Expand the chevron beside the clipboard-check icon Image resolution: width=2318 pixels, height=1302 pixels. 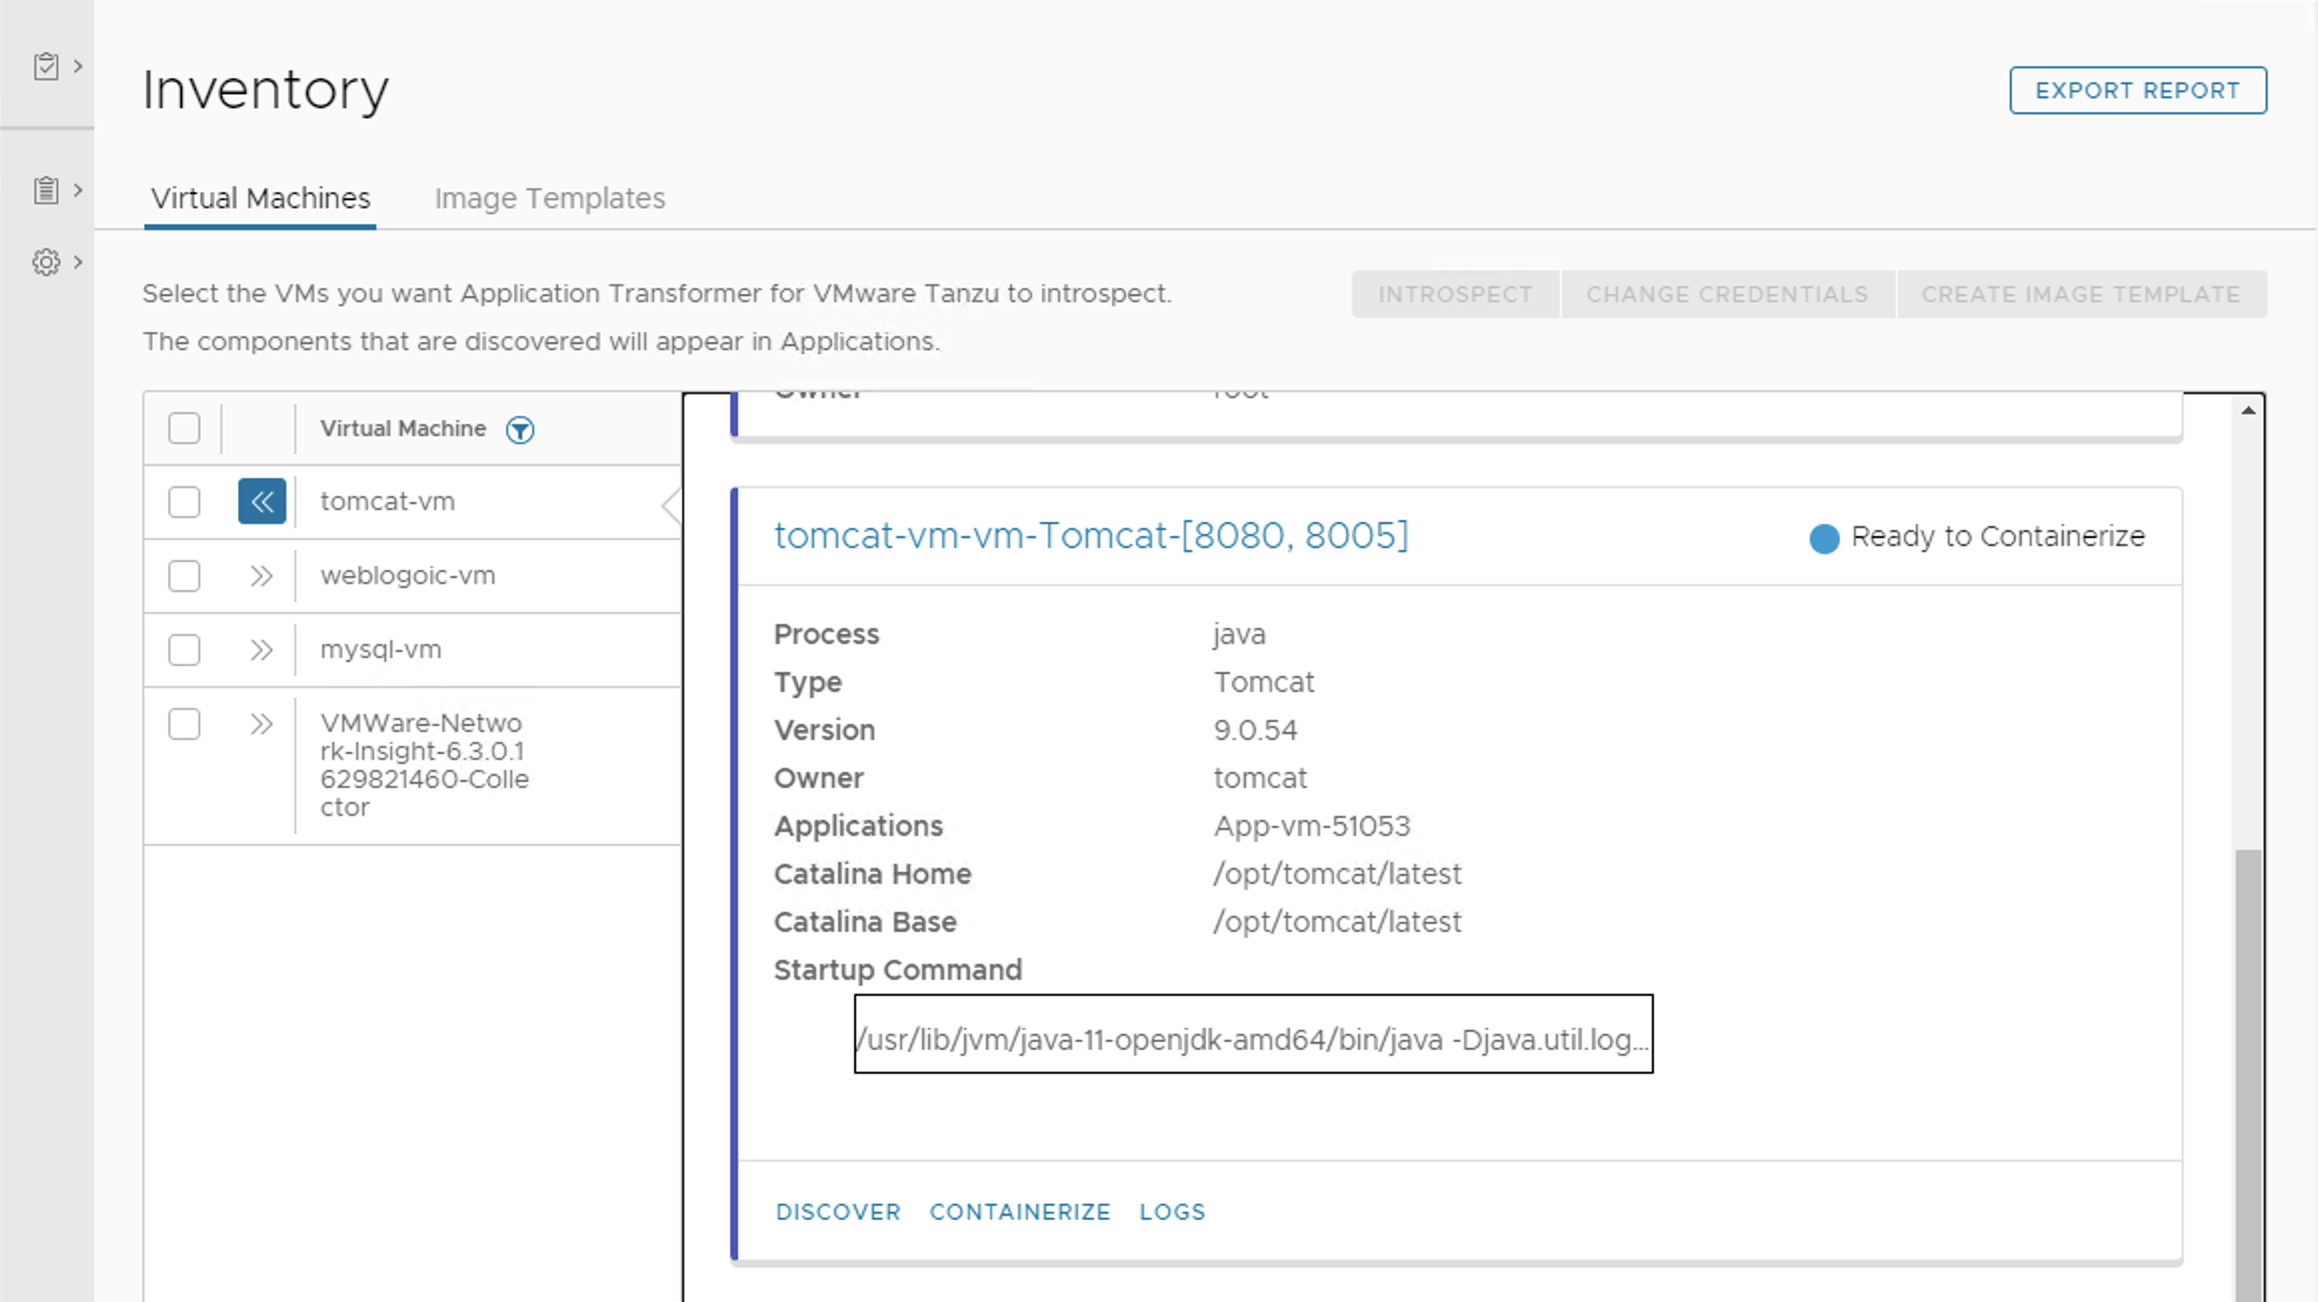tap(78, 66)
